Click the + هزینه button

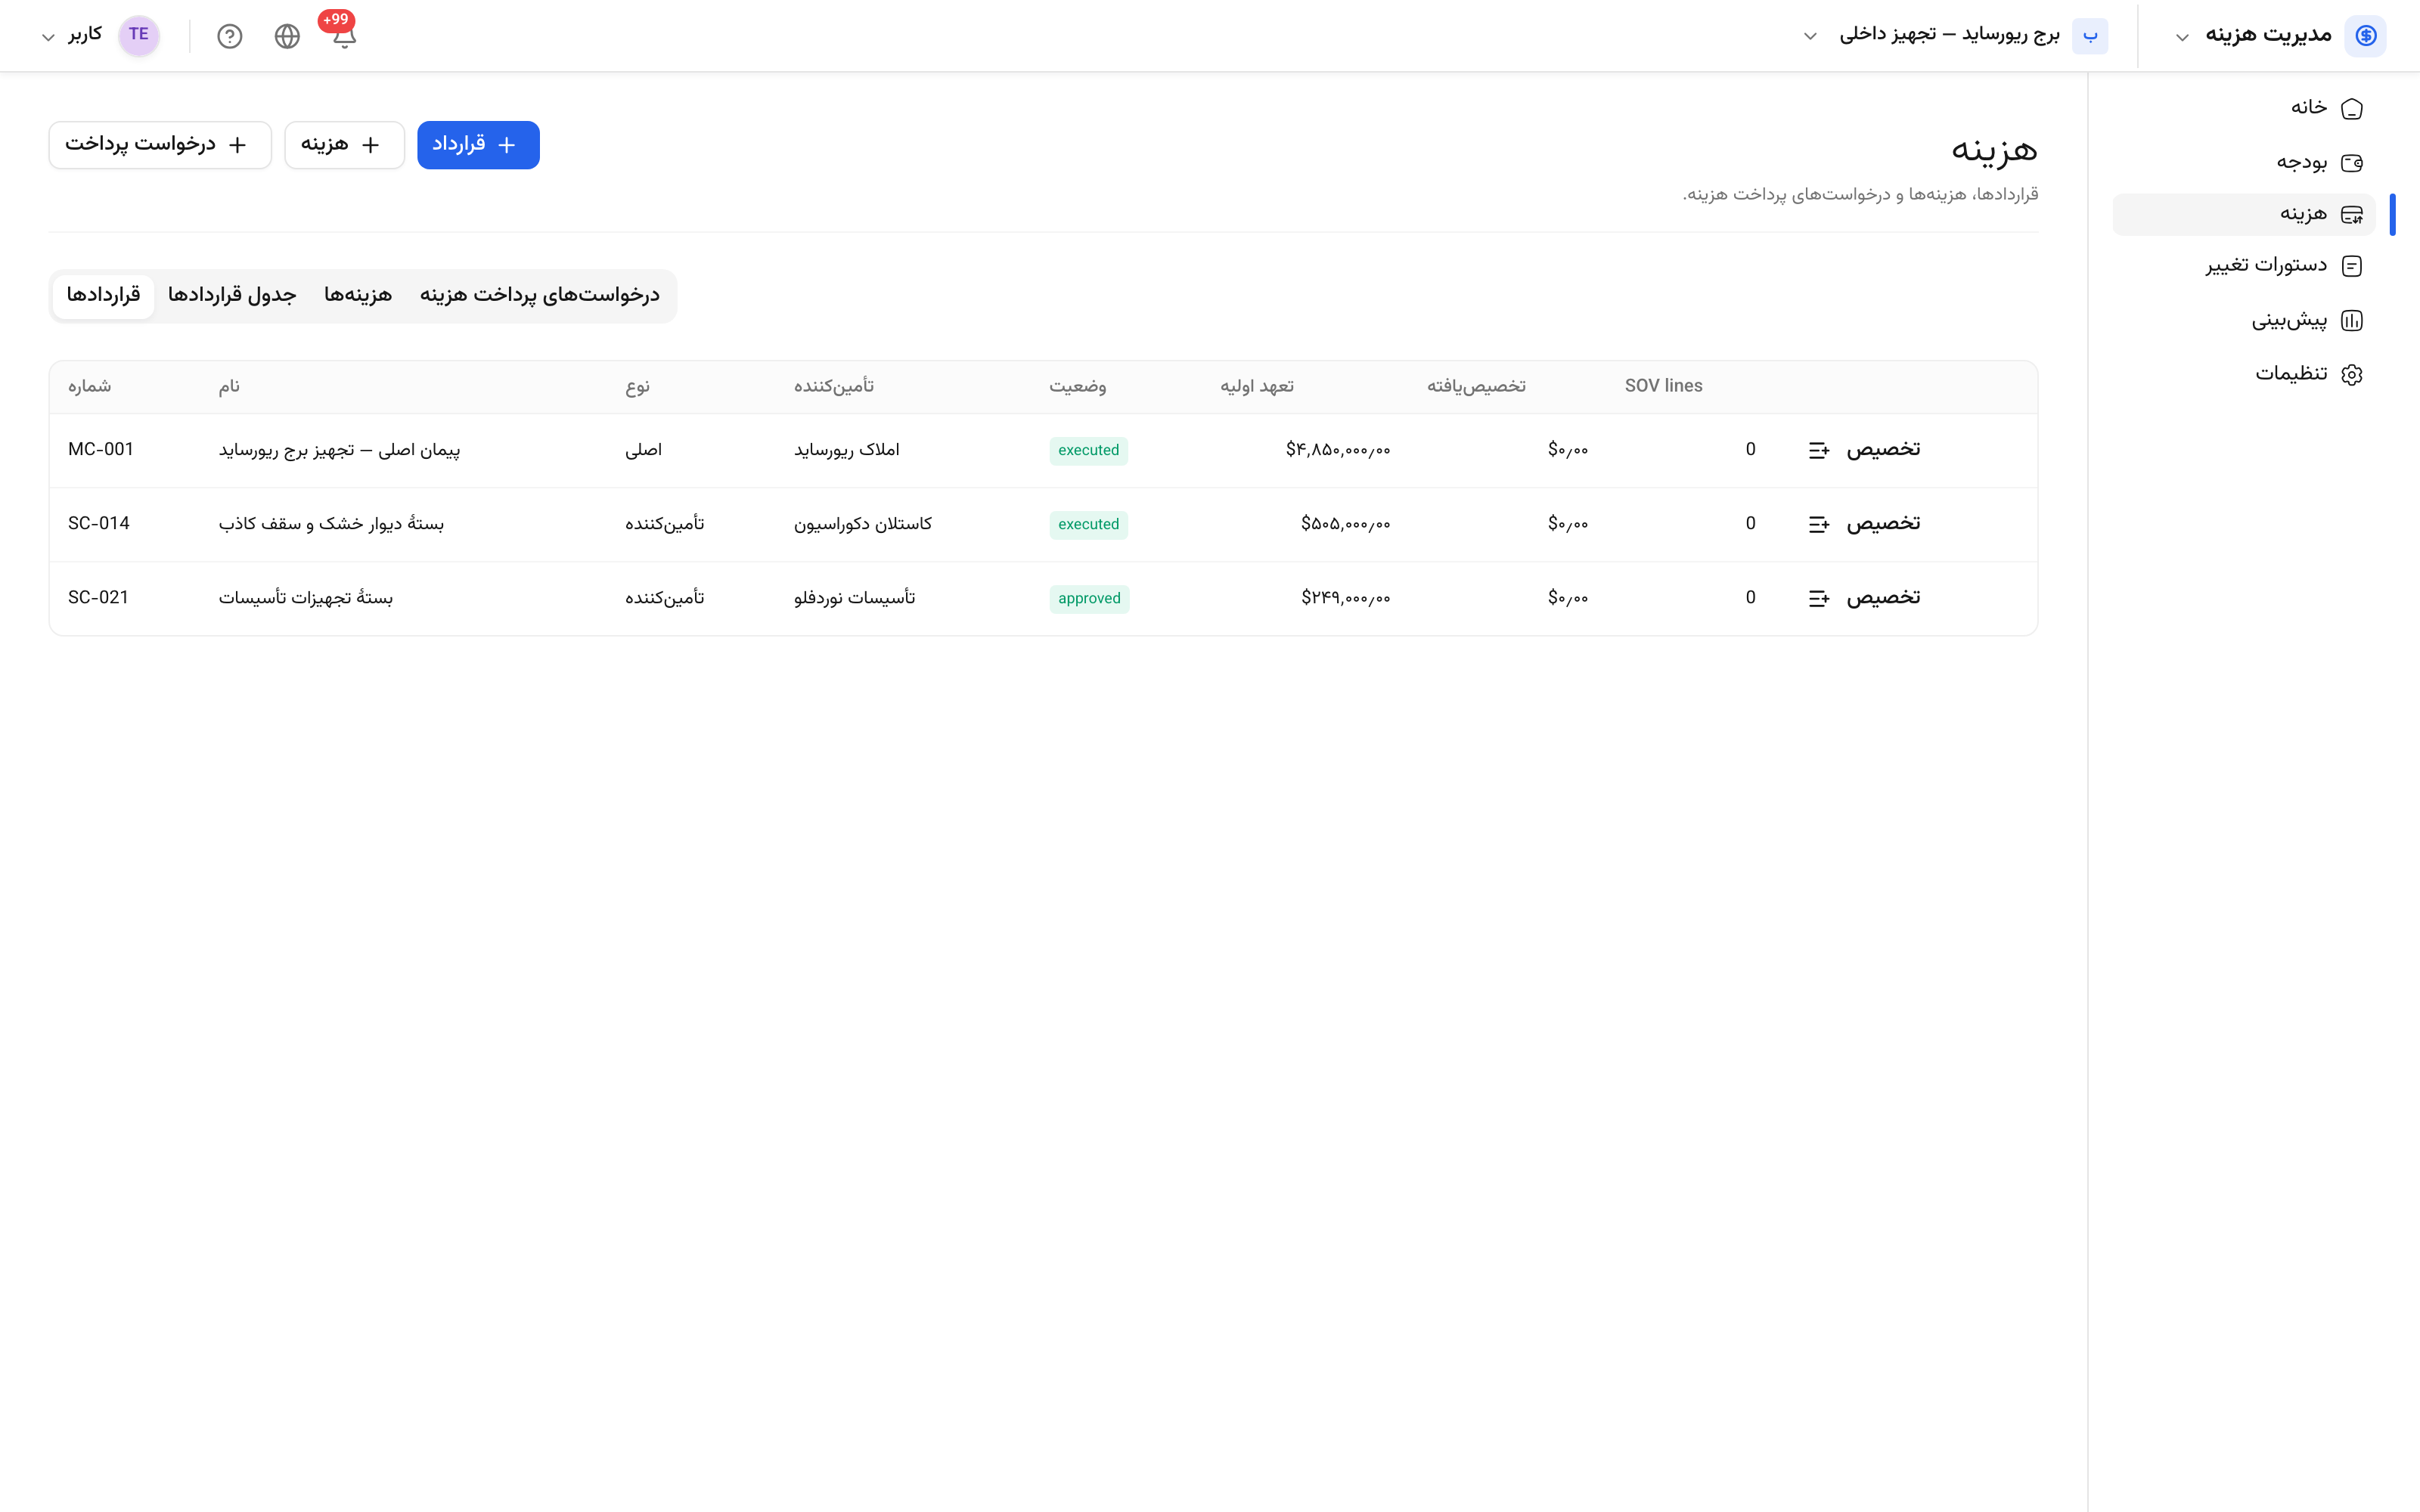344,145
